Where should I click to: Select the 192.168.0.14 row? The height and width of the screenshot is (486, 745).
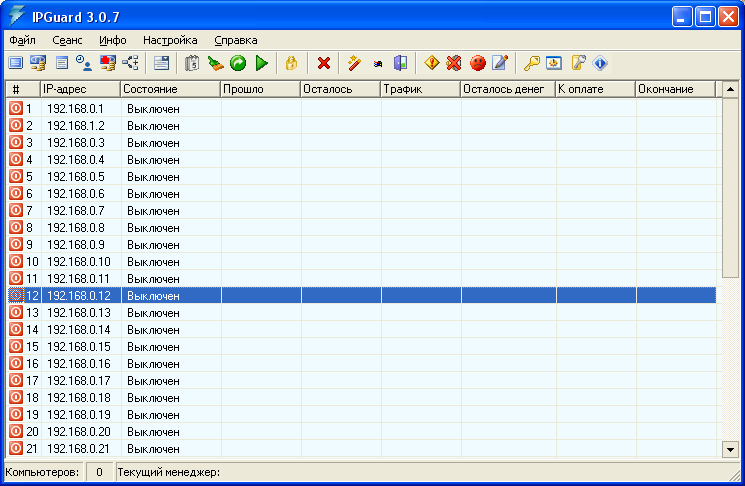click(361, 330)
